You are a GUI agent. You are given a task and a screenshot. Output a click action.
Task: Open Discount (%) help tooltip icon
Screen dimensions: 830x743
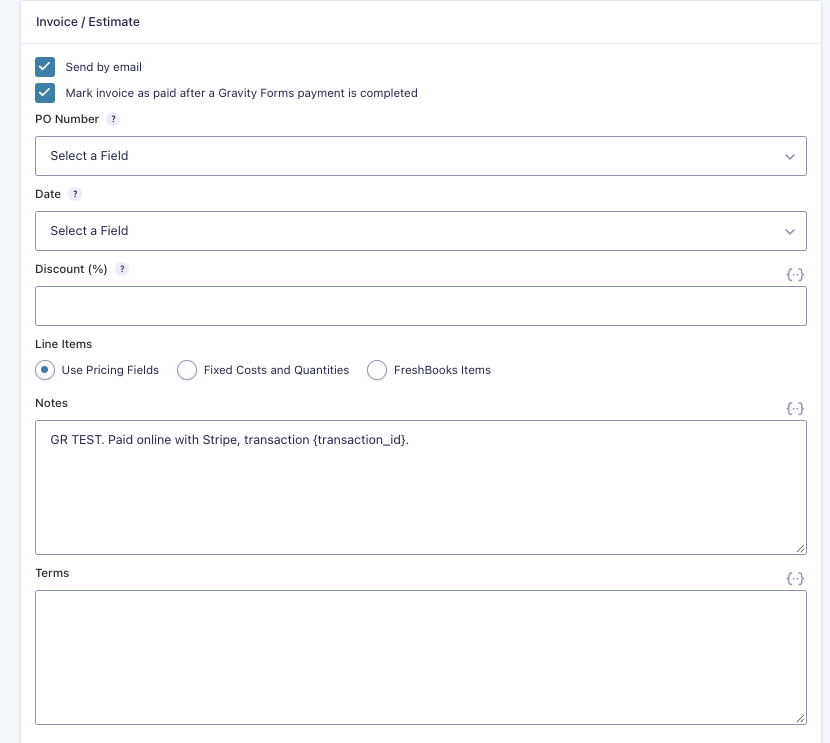click(x=122, y=269)
